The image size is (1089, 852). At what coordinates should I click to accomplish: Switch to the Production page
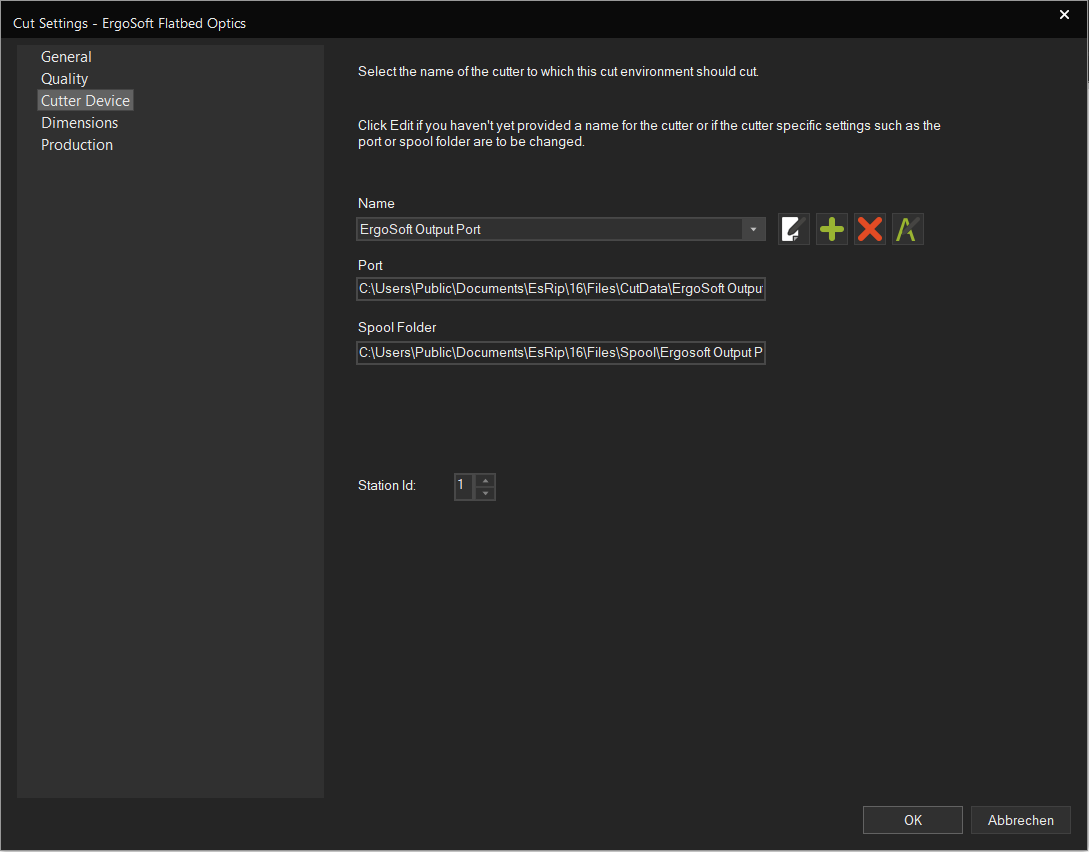[x=76, y=144]
